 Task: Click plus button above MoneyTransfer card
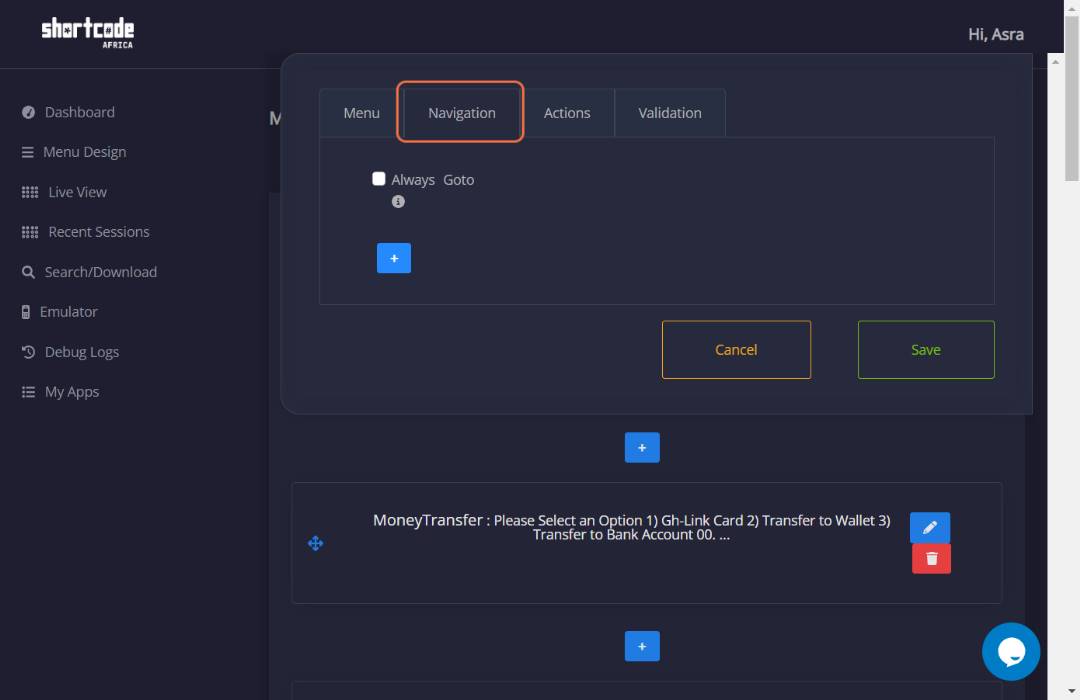(642, 448)
